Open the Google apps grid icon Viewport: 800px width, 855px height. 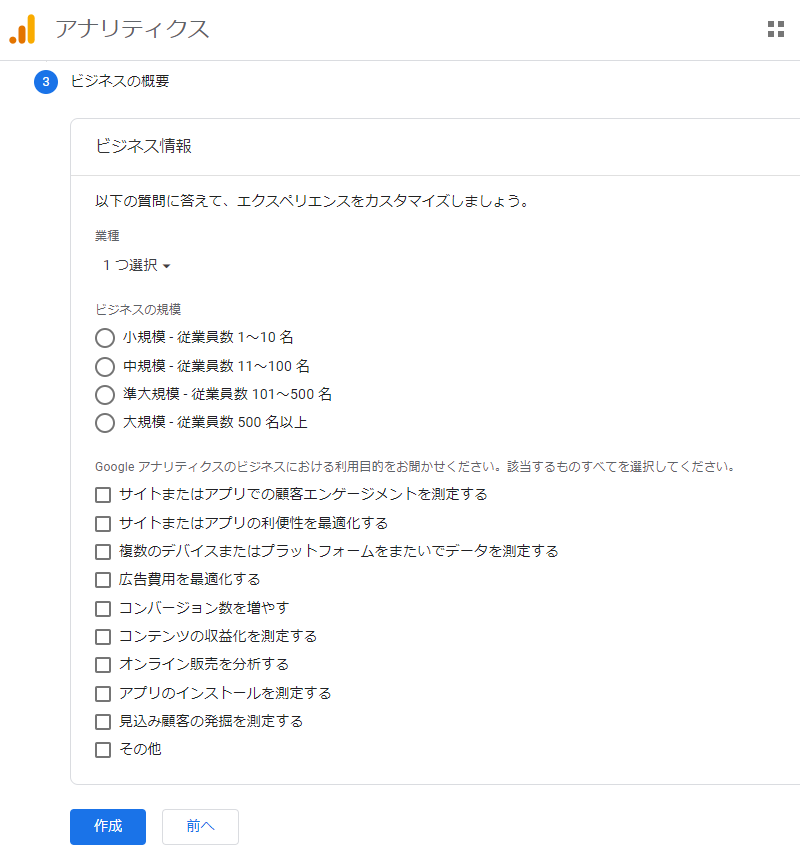tap(776, 29)
